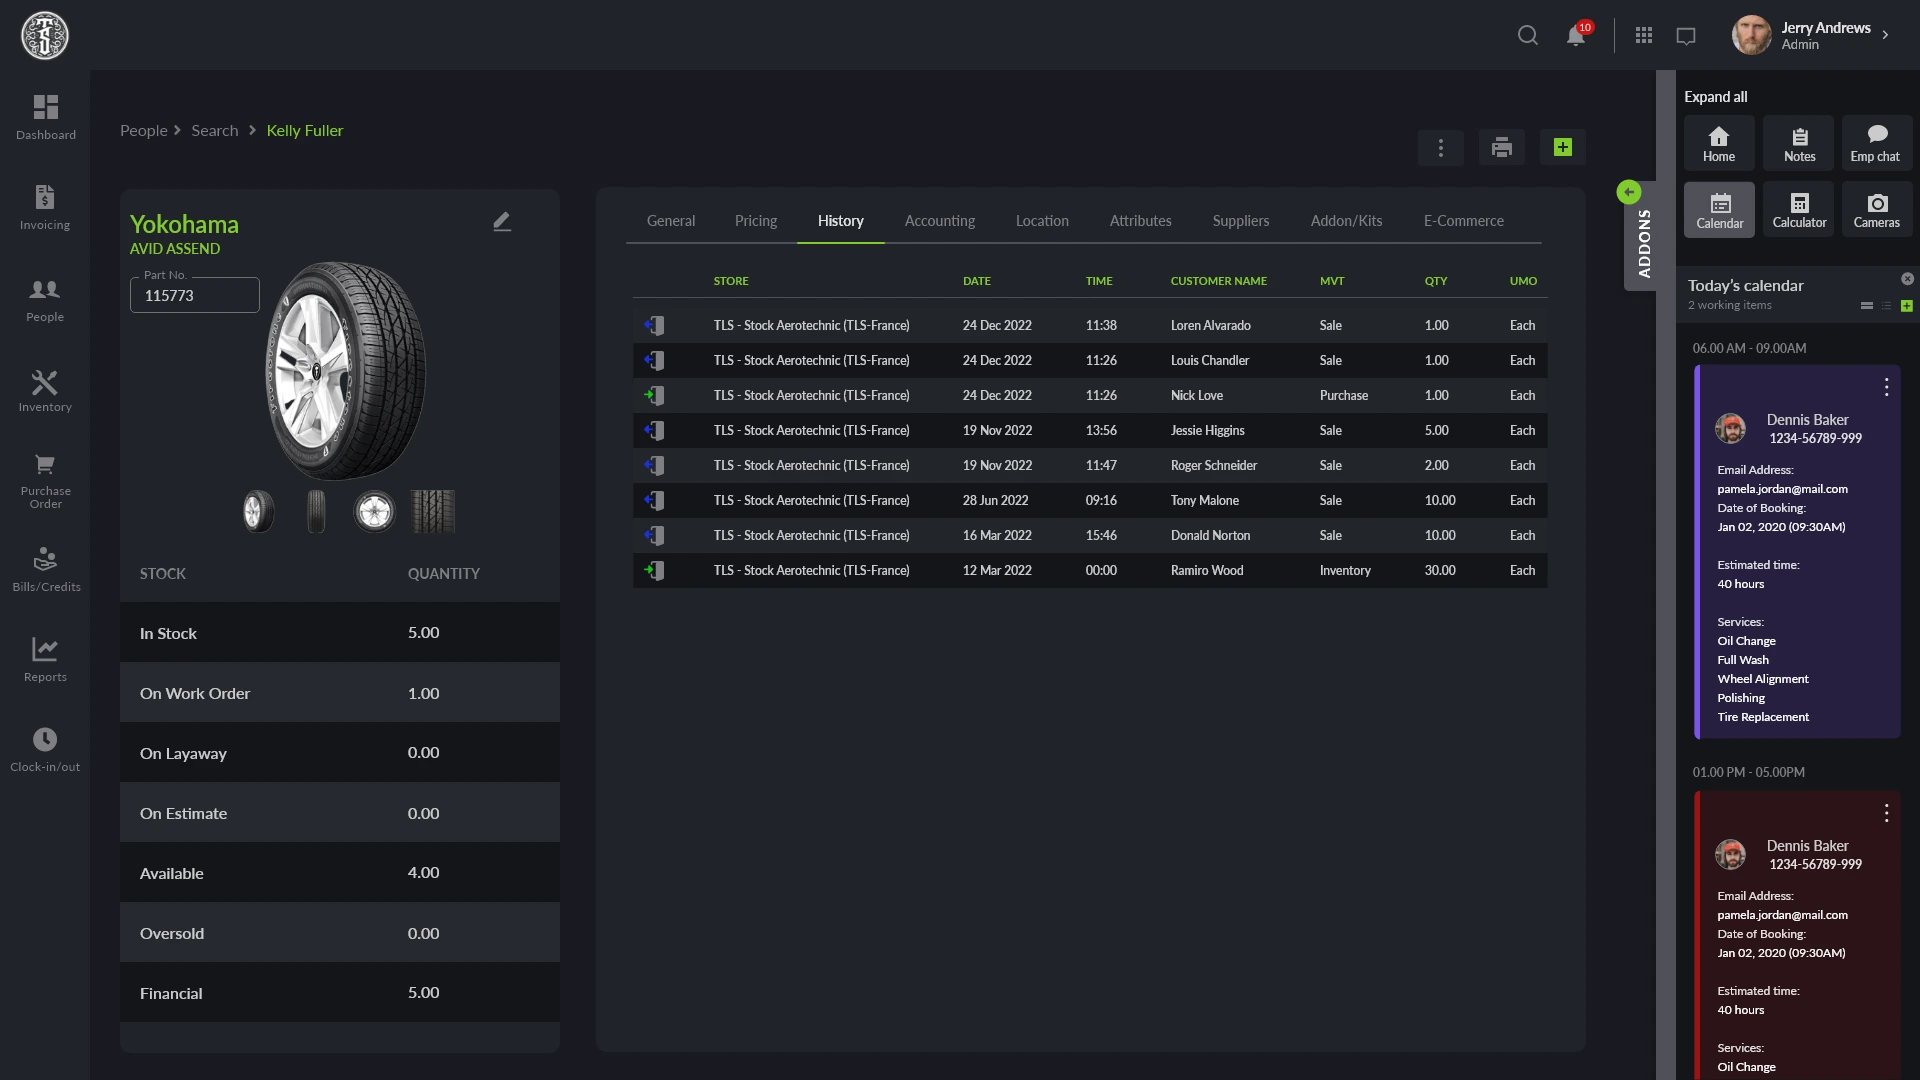Open the three-dot more options menu
The width and height of the screenshot is (1920, 1080).
click(1441, 148)
